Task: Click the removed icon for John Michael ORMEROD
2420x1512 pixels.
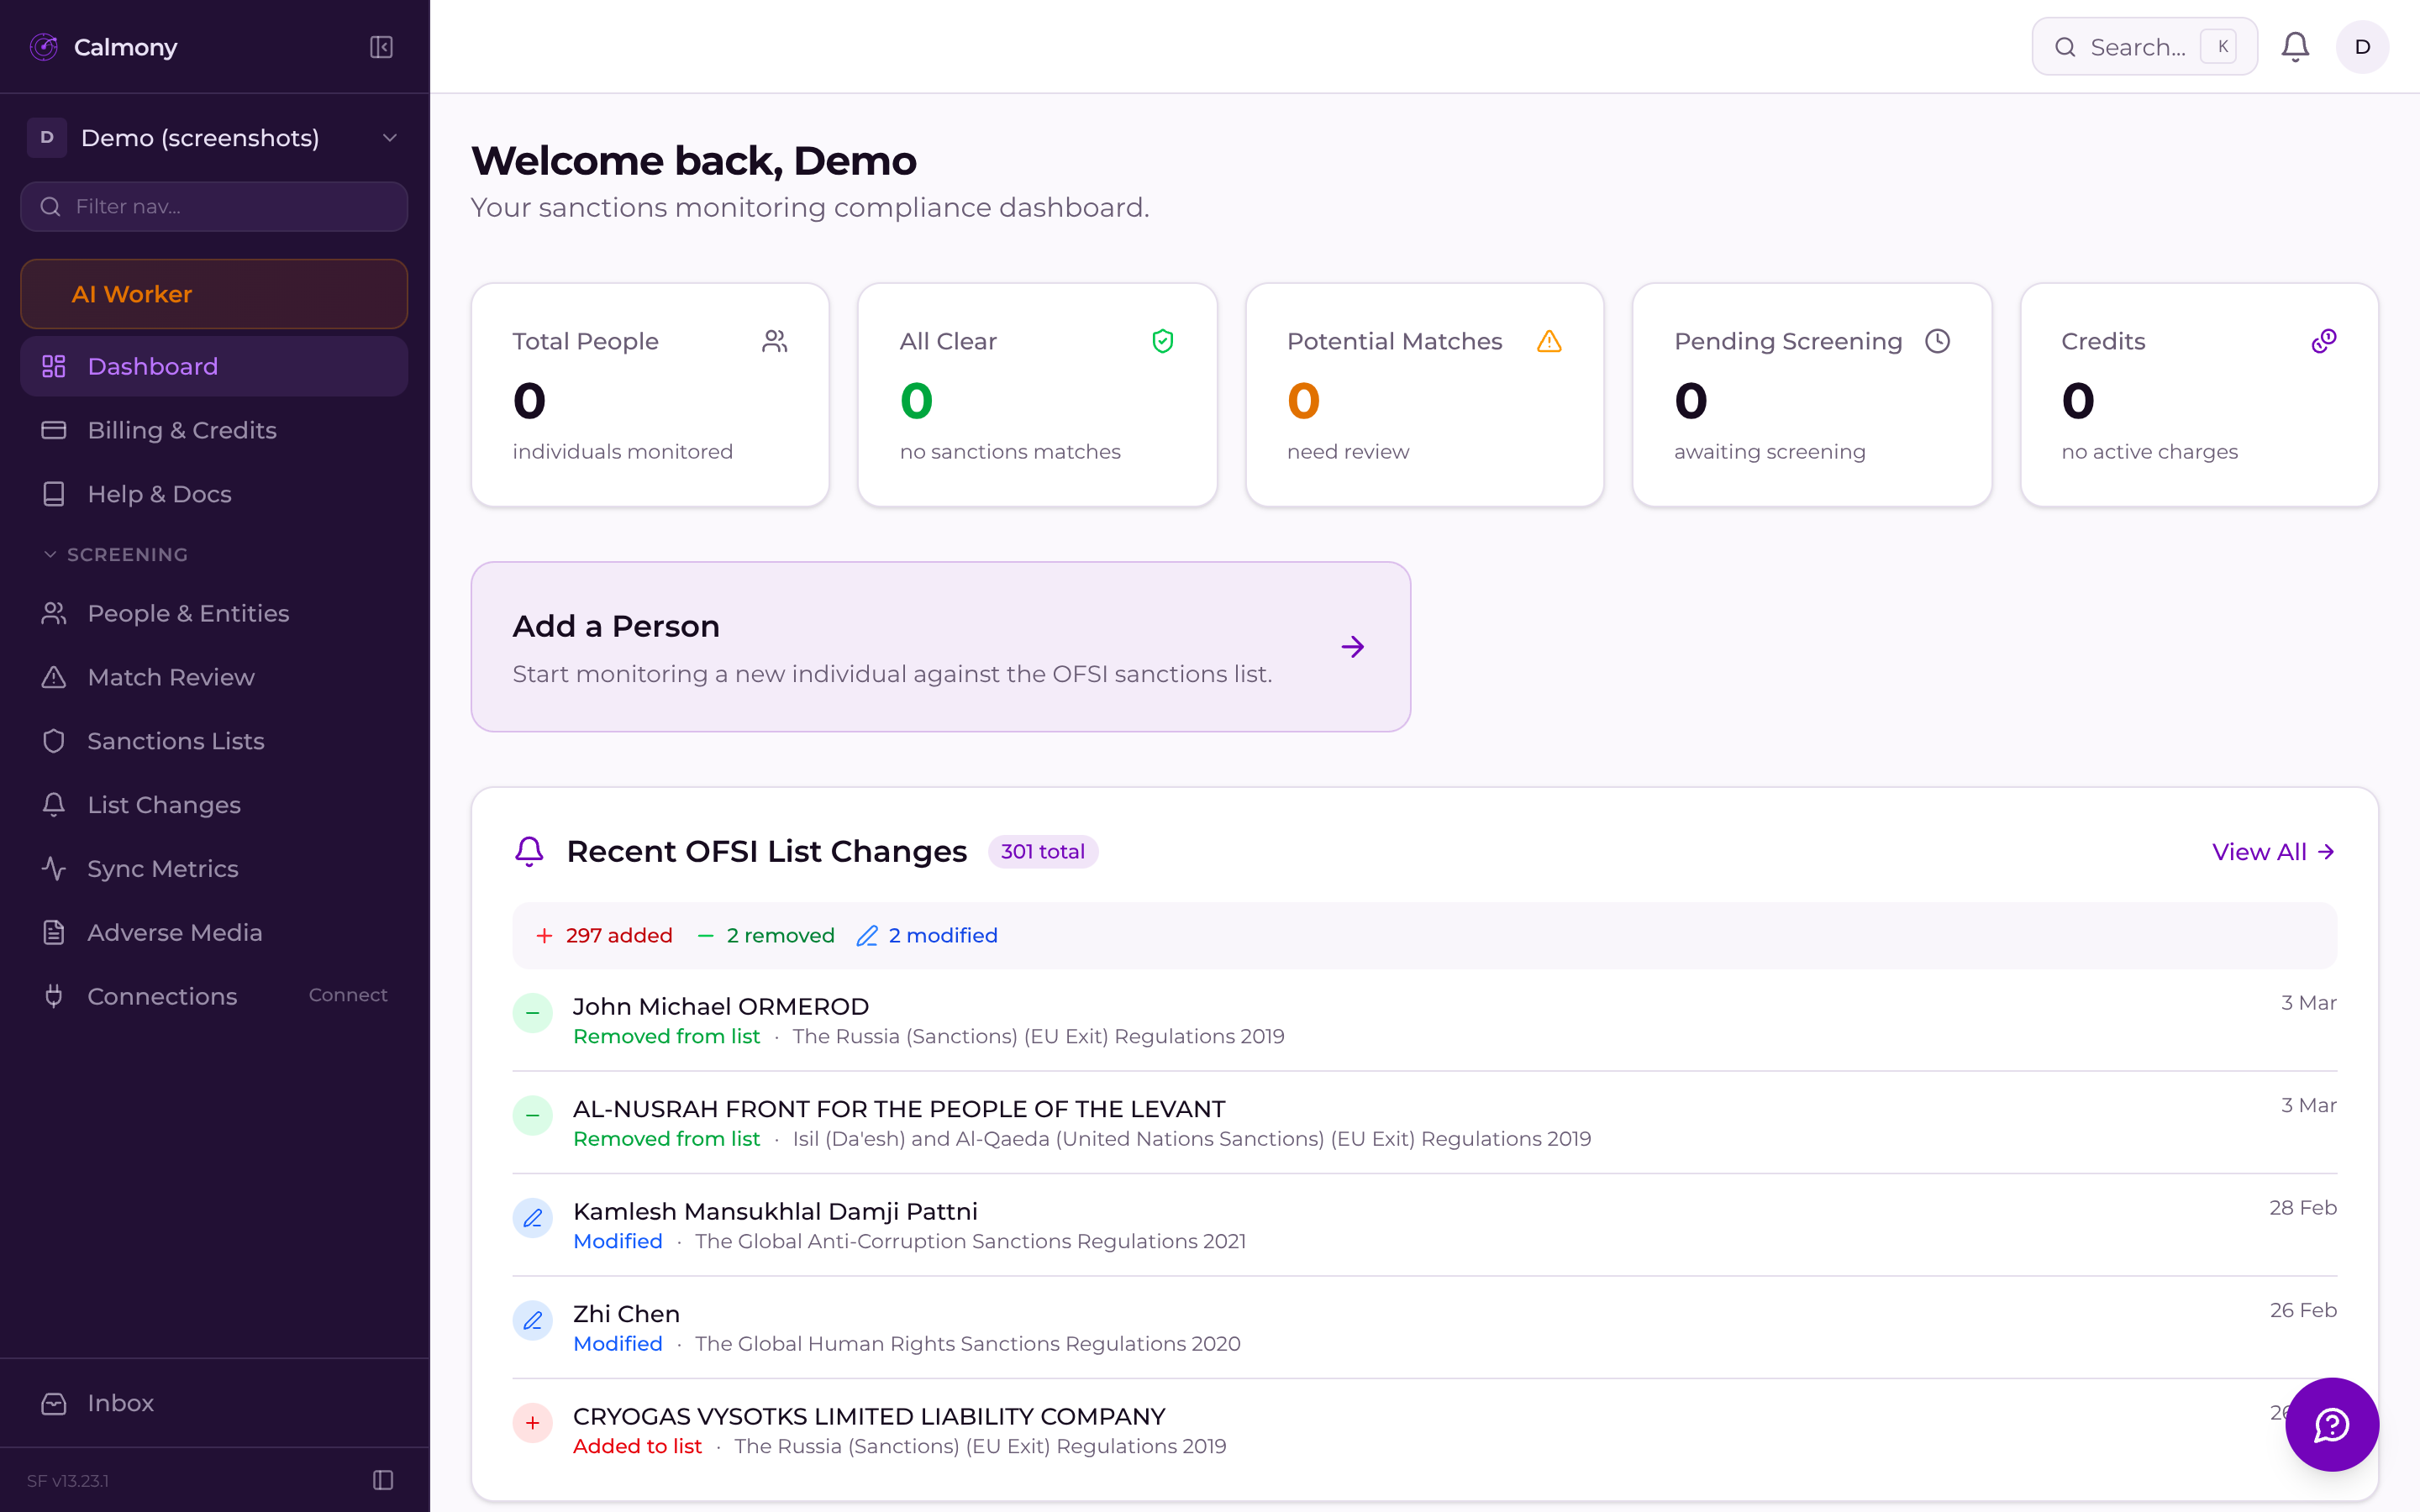Action: (x=533, y=1013)
